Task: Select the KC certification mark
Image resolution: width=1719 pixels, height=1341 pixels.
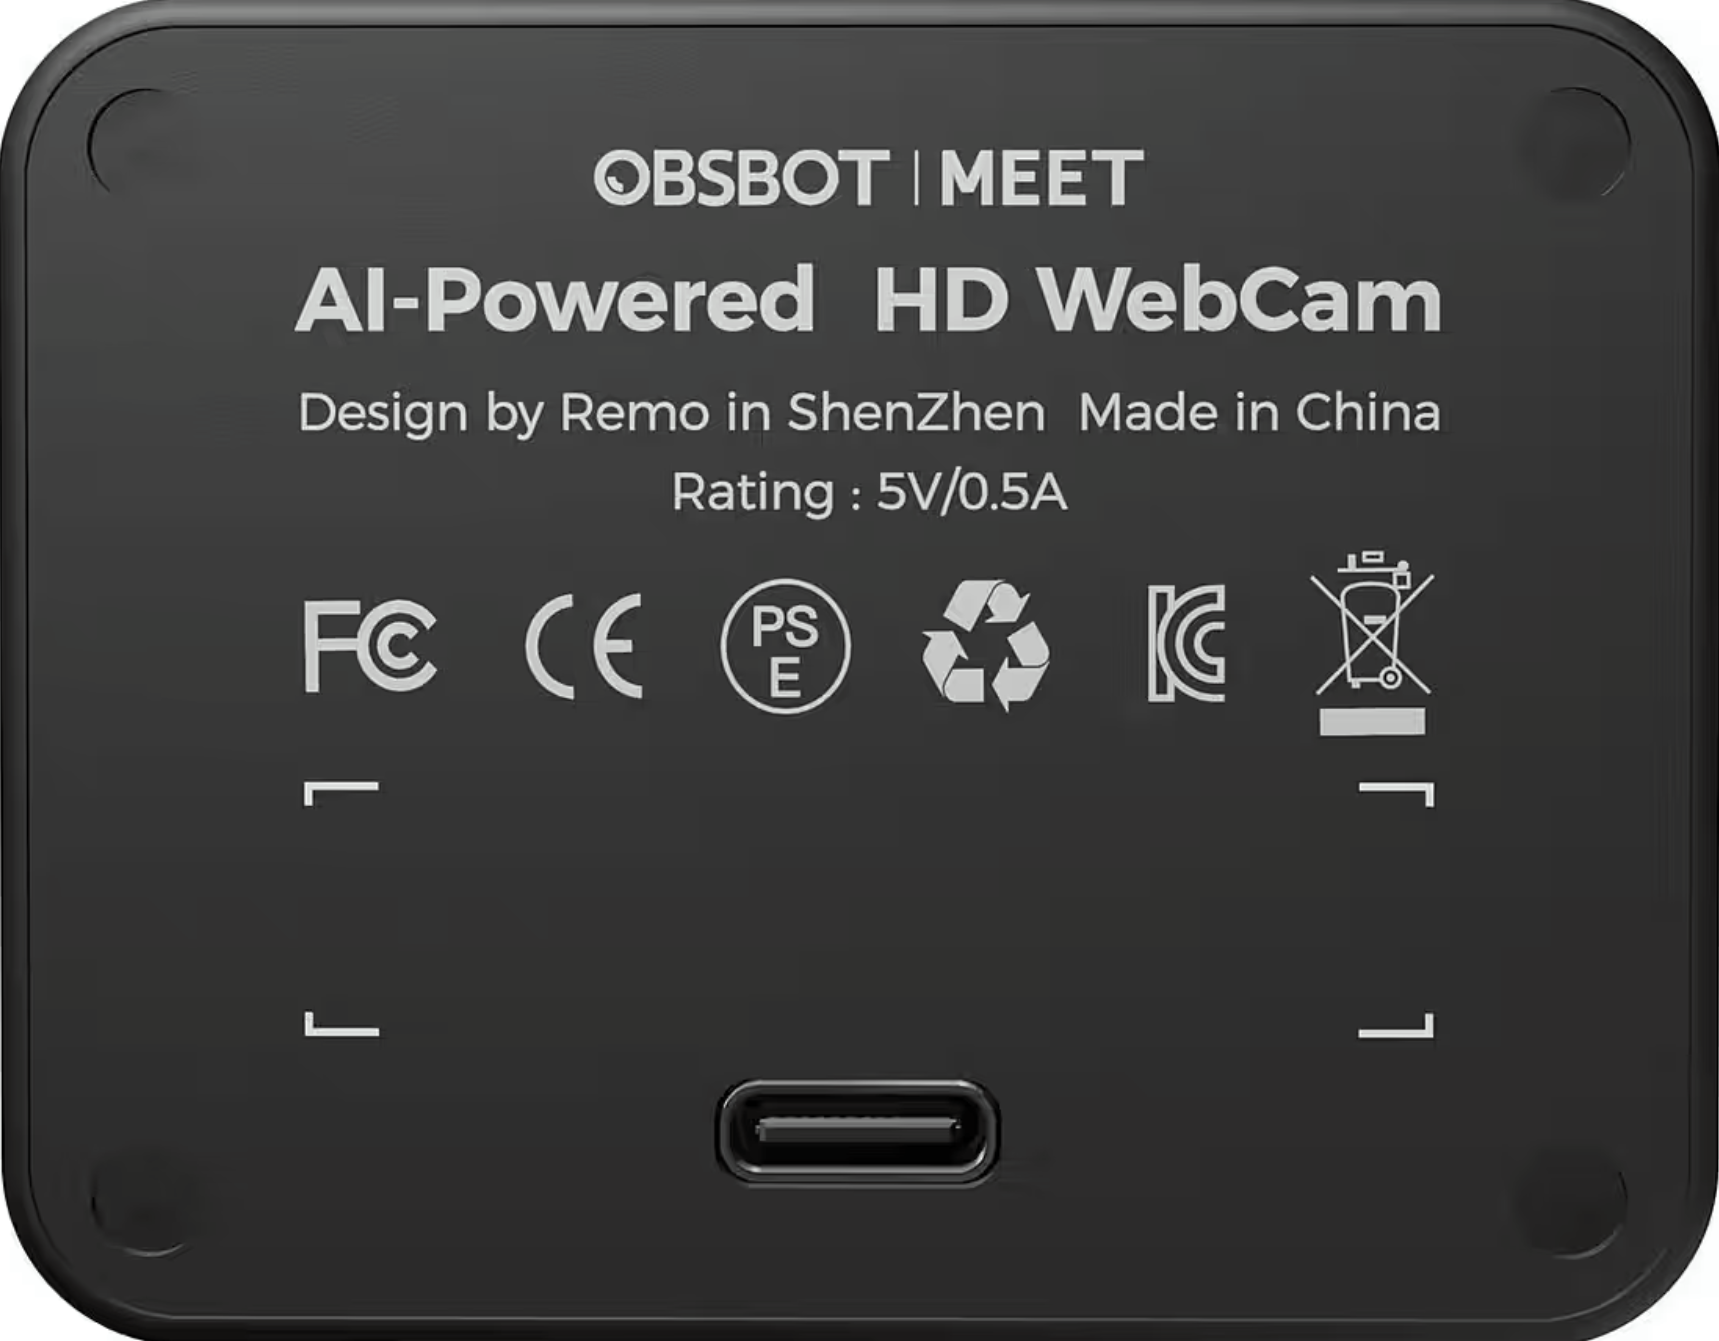Action: (x=1186, y=643)
